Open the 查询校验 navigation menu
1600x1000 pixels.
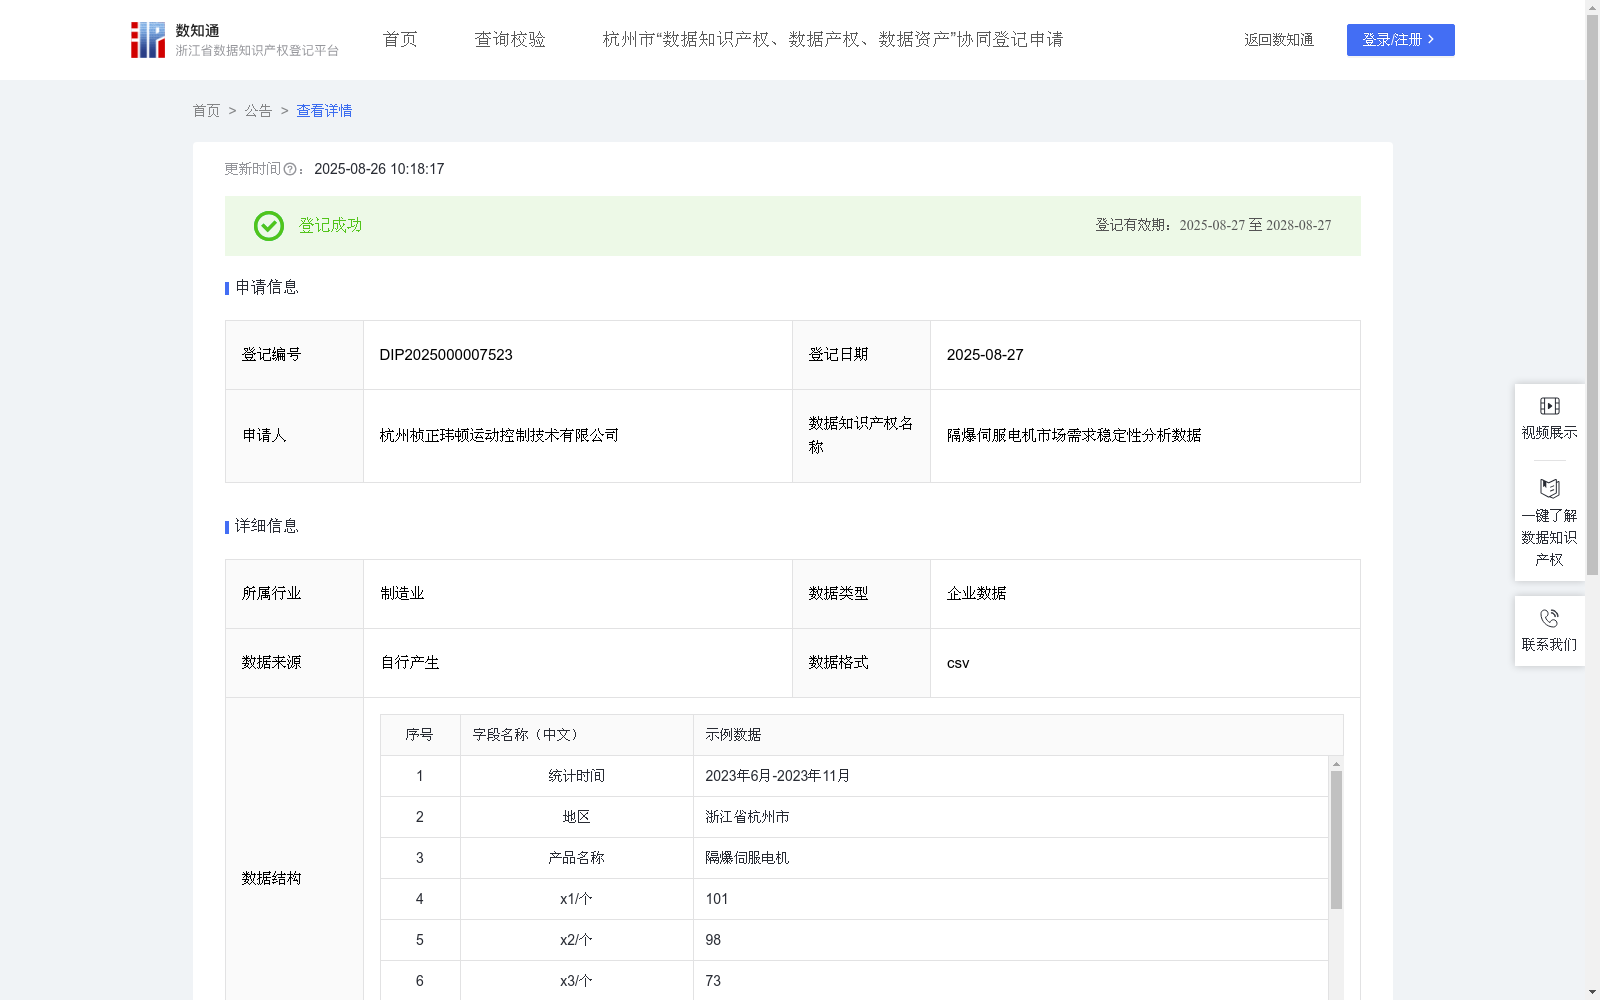tap(510, 40)
